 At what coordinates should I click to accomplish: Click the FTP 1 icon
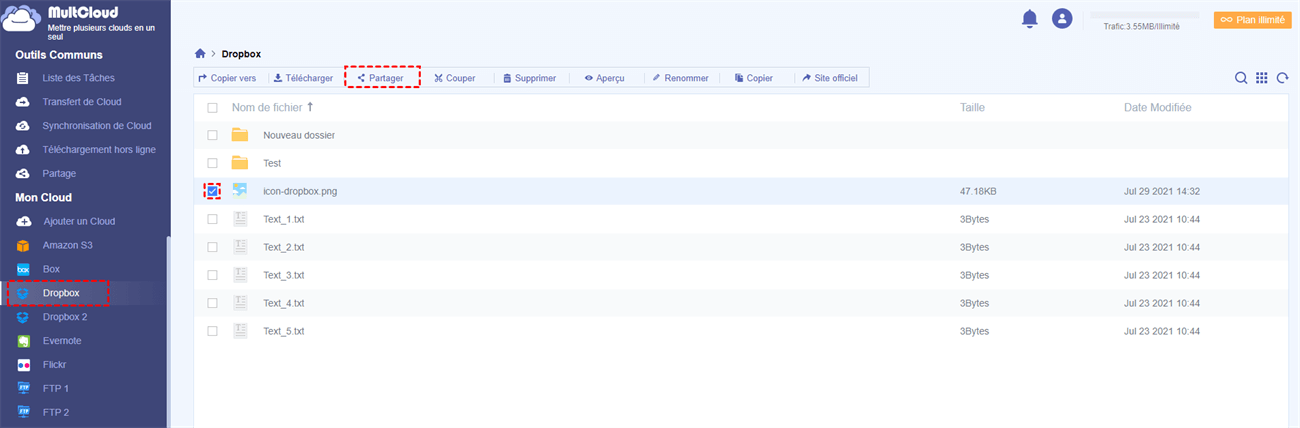(x=23, y=388)
